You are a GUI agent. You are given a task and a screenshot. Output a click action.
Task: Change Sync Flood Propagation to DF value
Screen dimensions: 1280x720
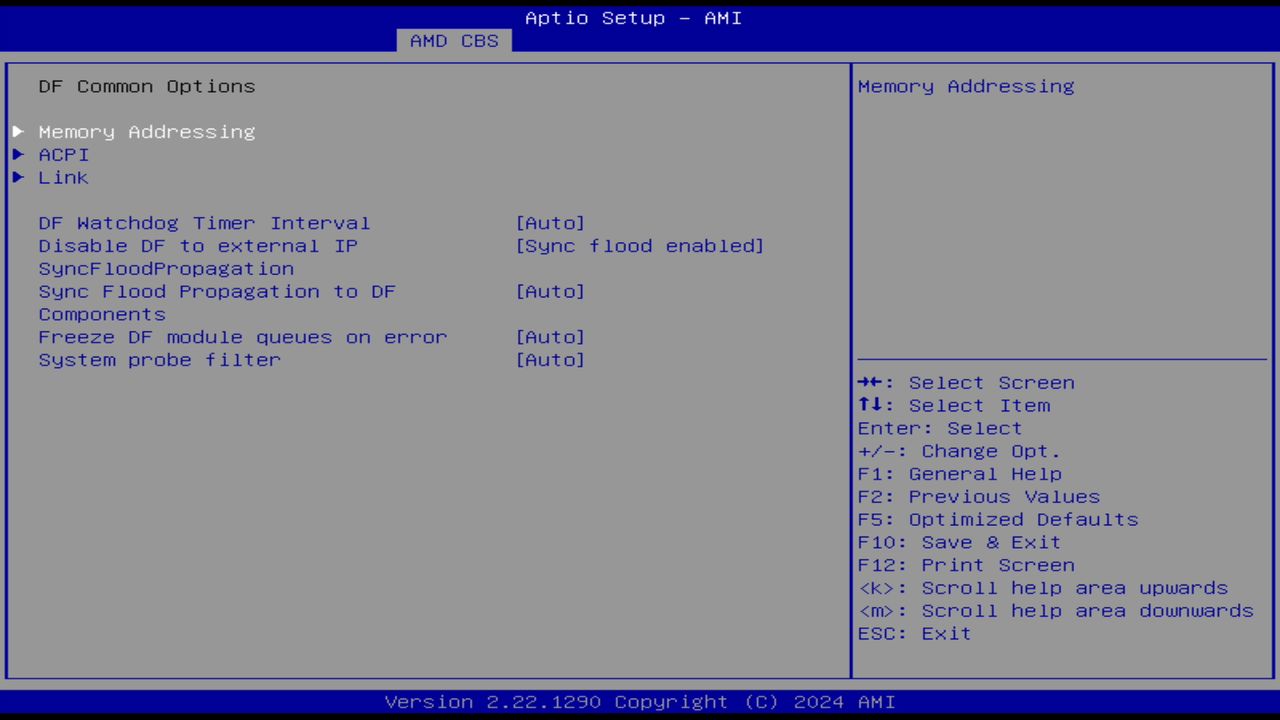tap(550, 292)
